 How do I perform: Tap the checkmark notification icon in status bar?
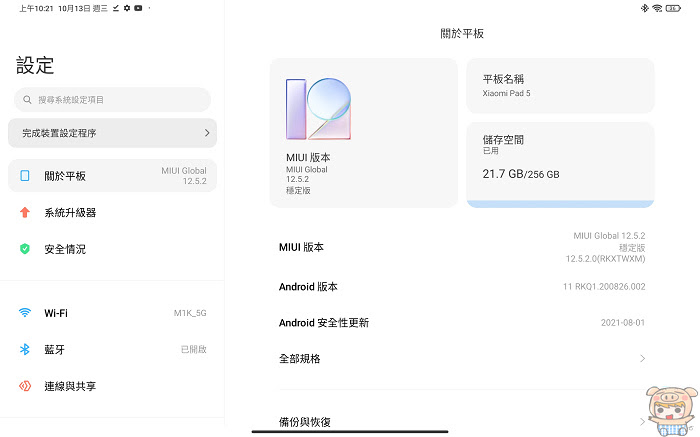[x=116, y=8]
